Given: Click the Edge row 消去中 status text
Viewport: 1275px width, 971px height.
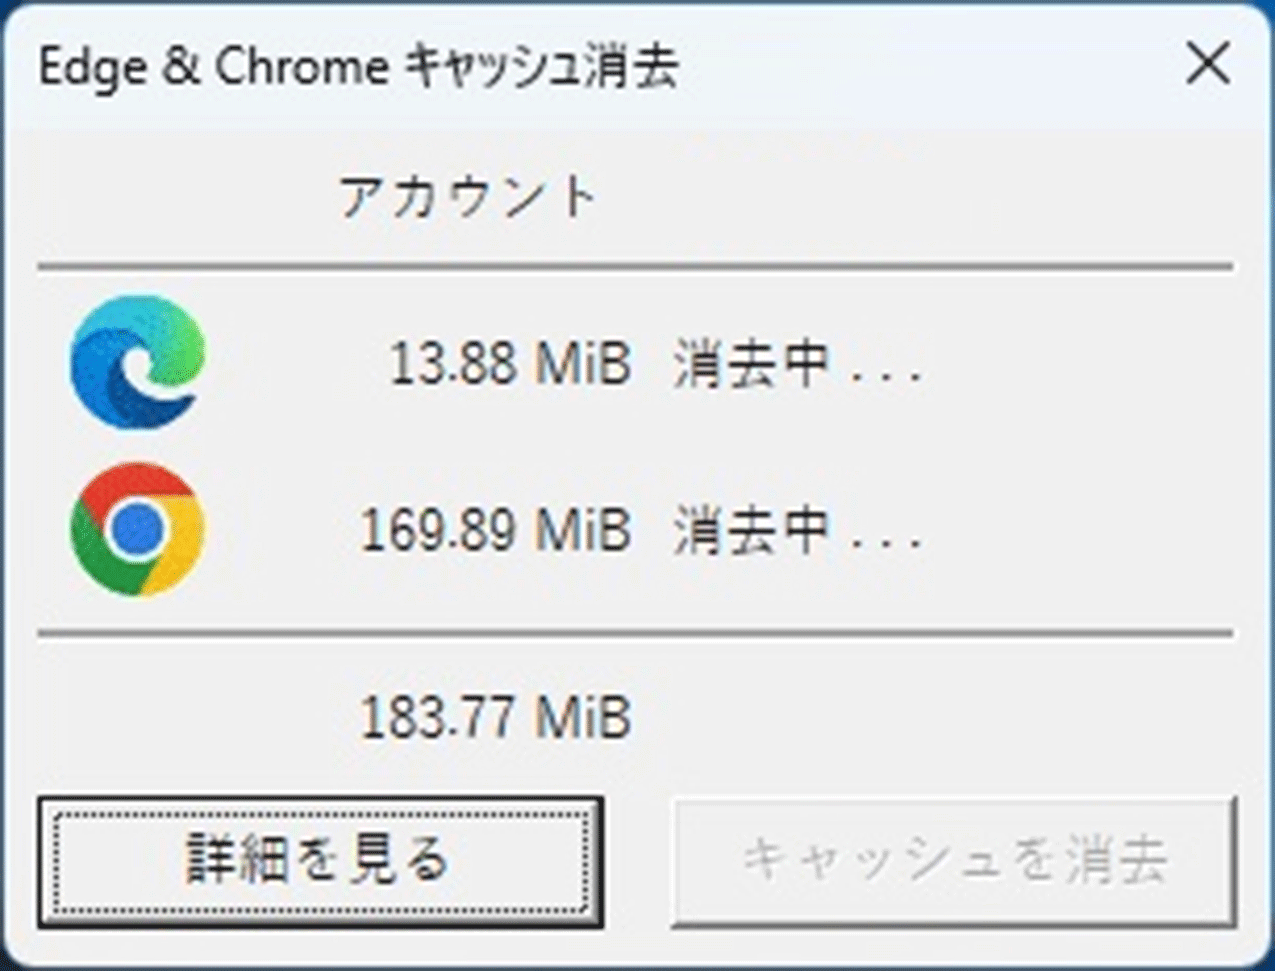Looking at the screenshot, I should coord(751,363).
